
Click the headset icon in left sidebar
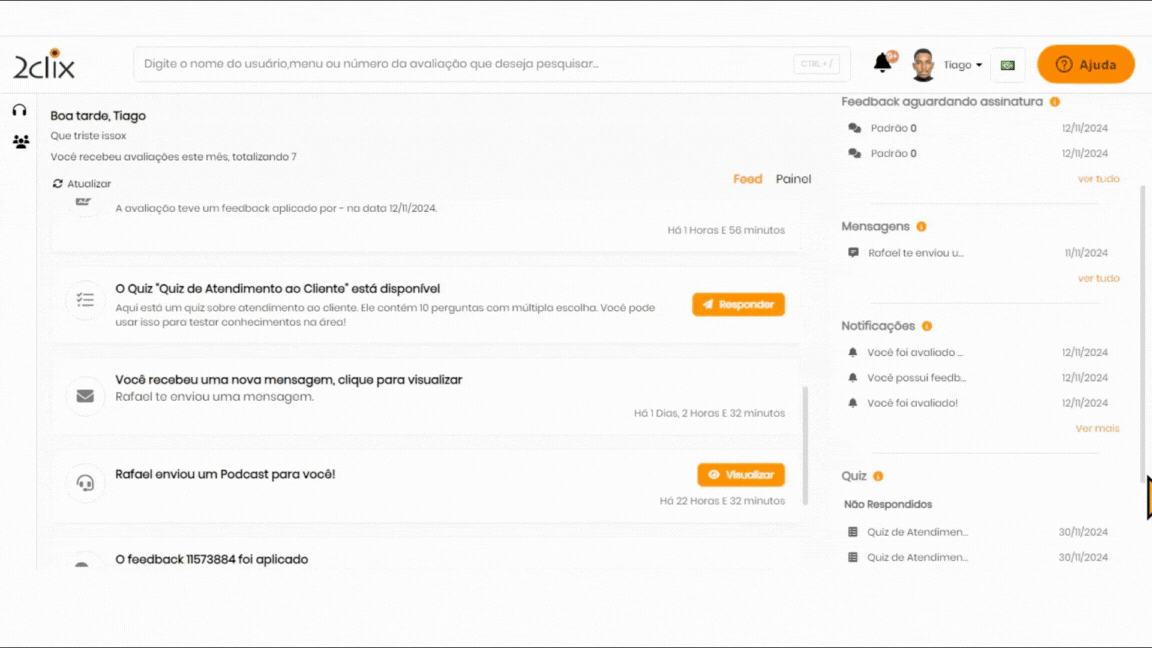[x=19, y=110]
